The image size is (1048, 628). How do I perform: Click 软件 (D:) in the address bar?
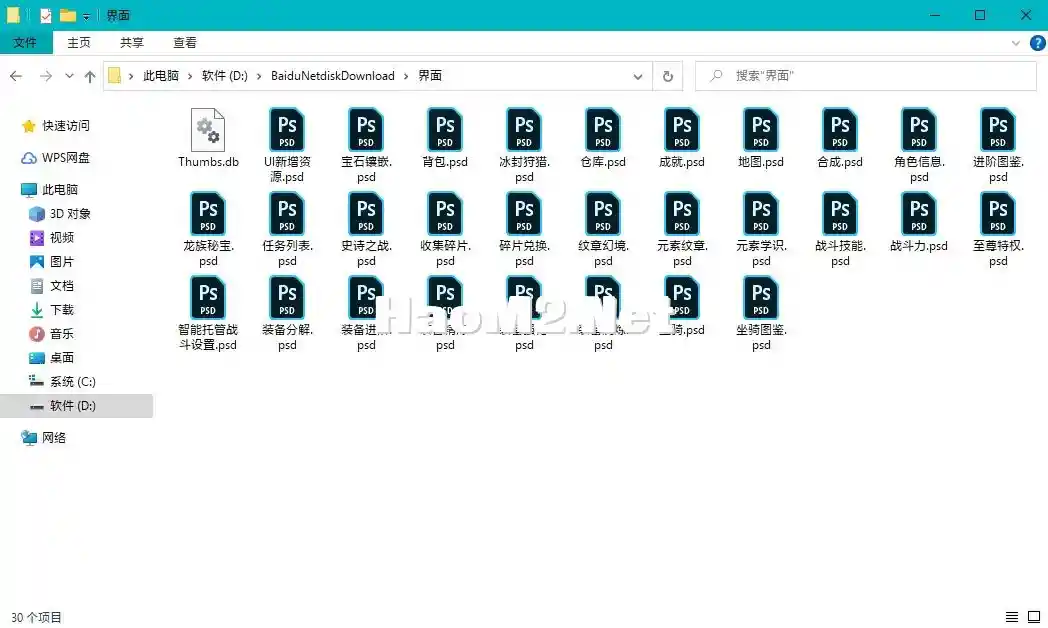tap(225, 76)
